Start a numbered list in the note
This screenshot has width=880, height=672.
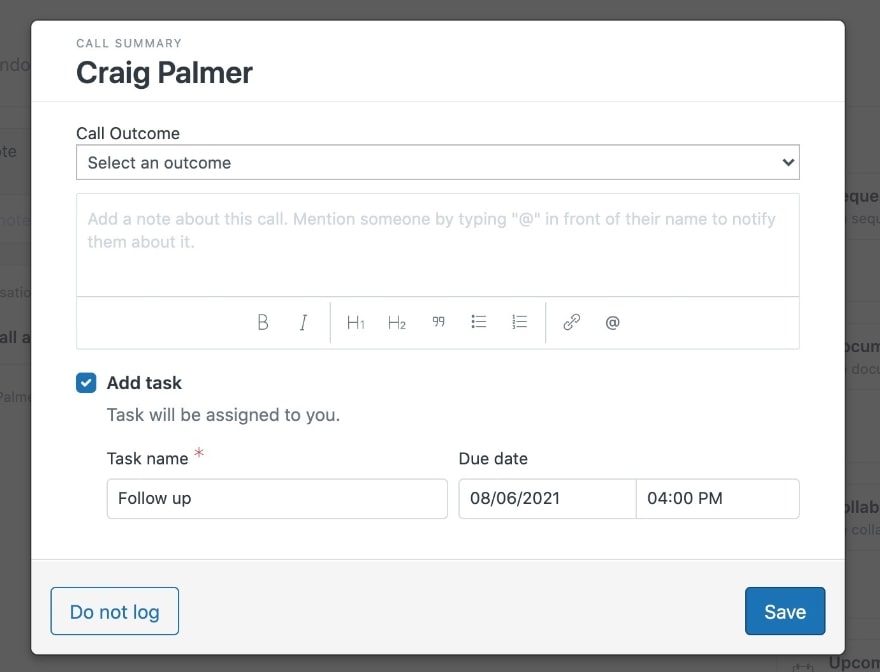tap(520, 323)
